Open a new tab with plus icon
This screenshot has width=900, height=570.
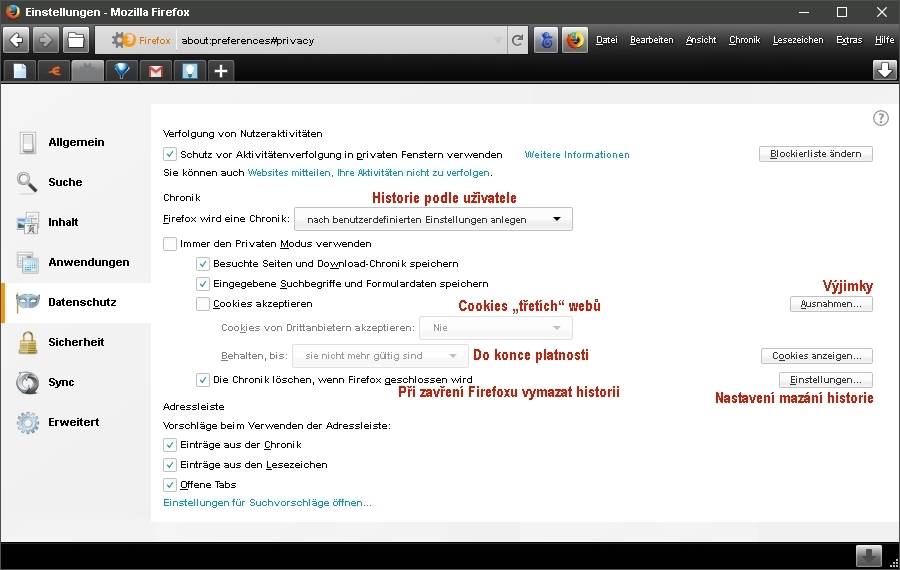(221, 71)
